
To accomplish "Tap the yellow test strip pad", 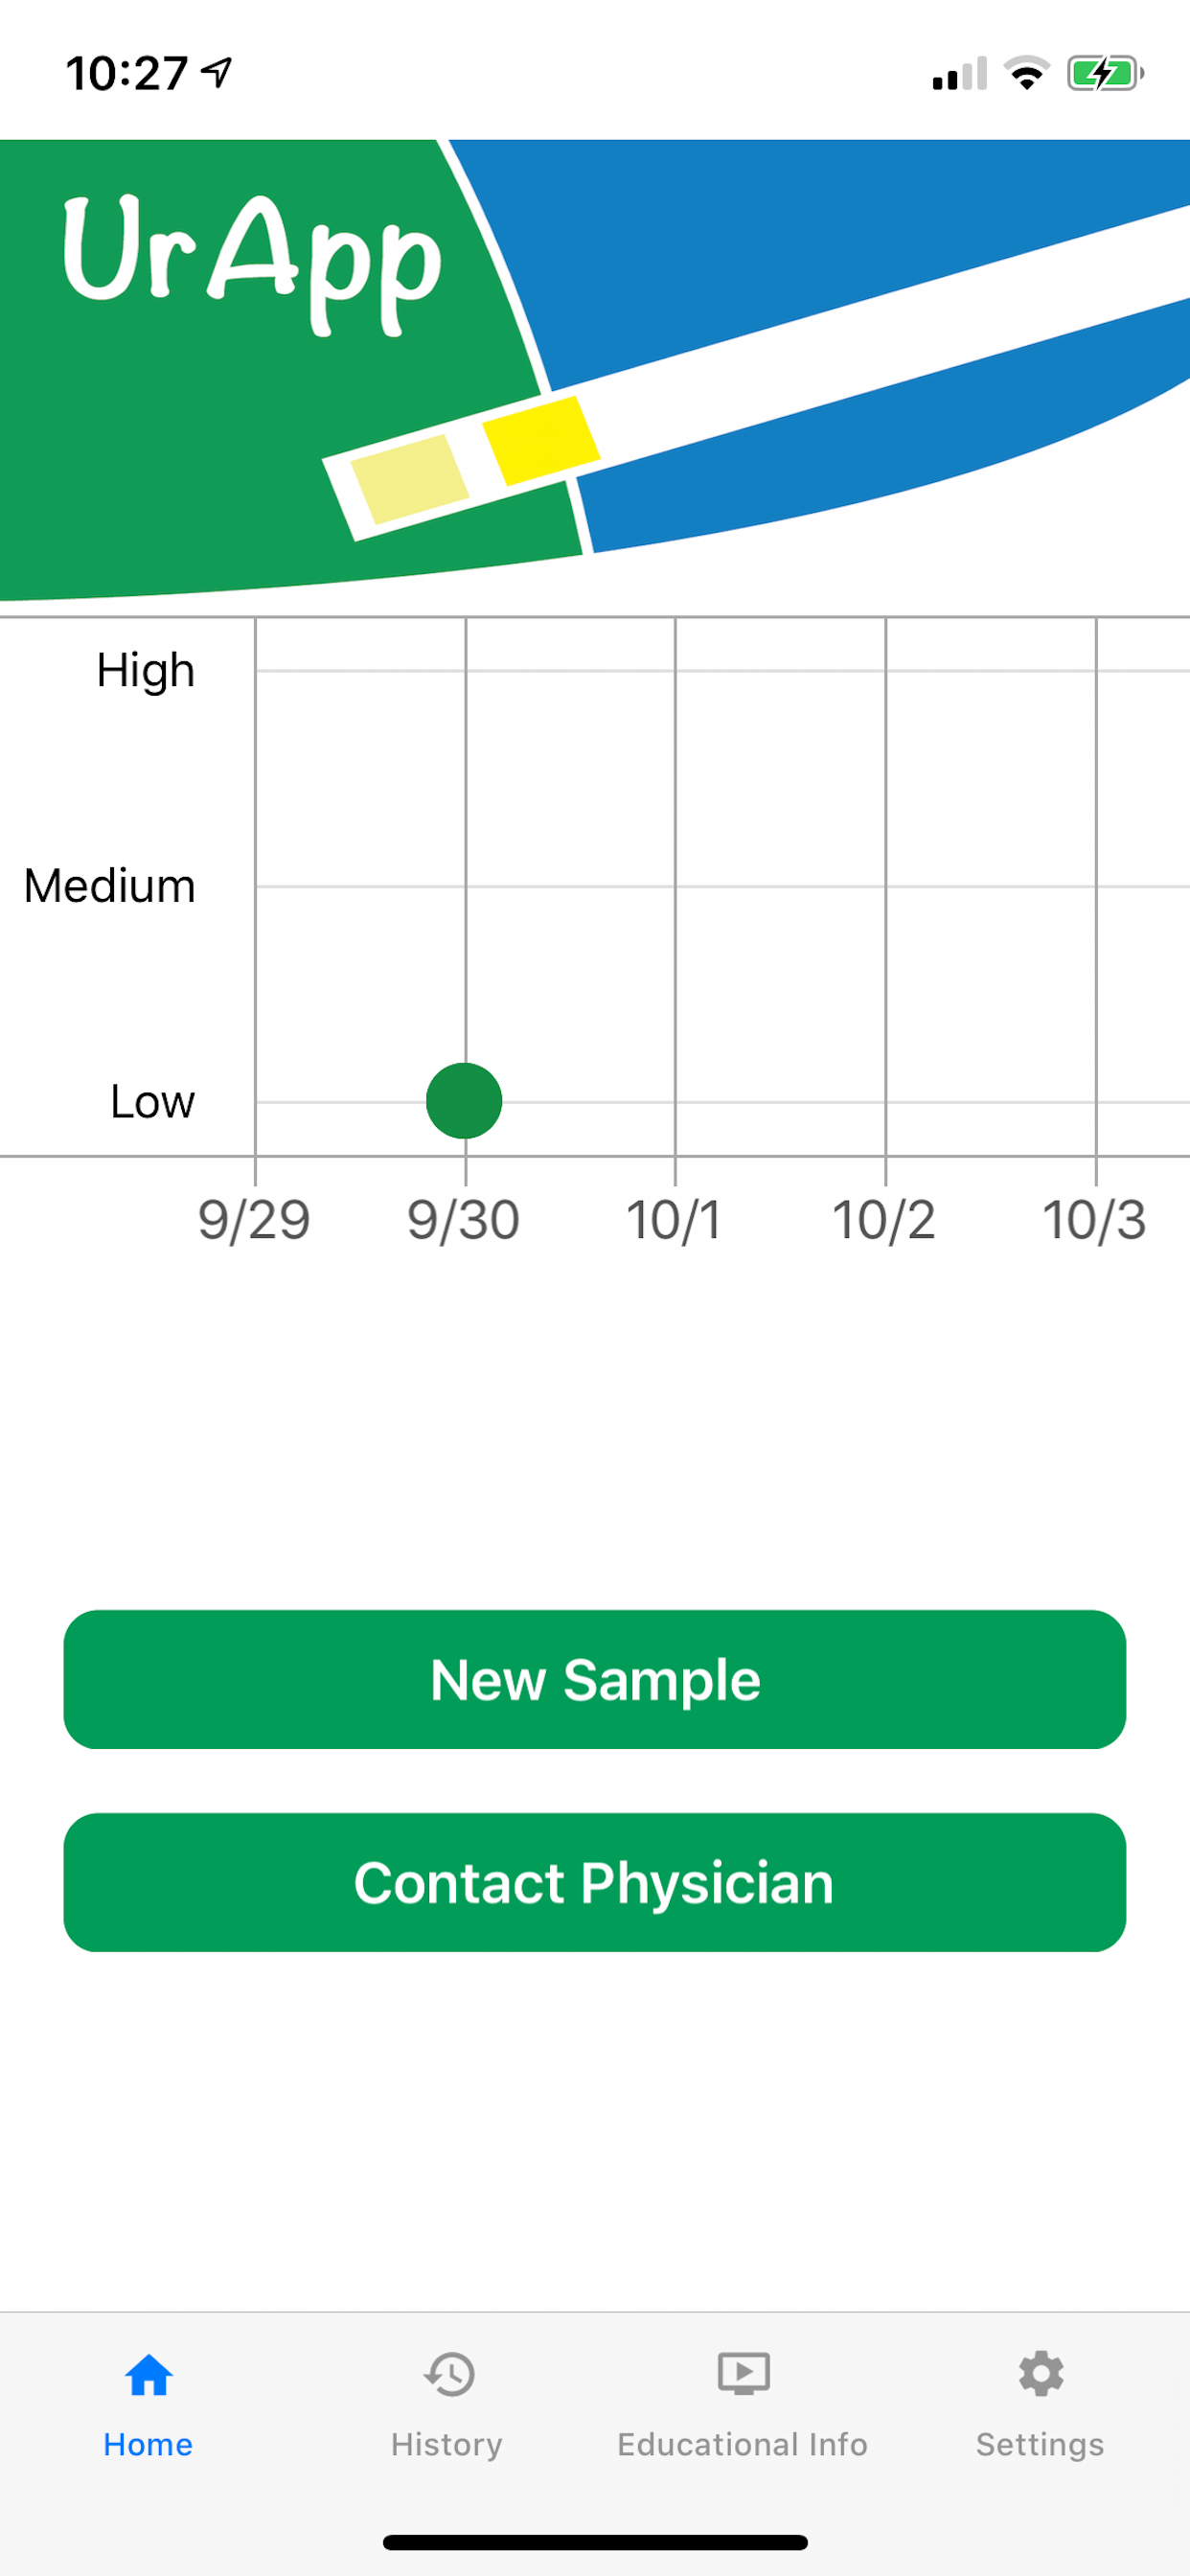I will 541,440.
